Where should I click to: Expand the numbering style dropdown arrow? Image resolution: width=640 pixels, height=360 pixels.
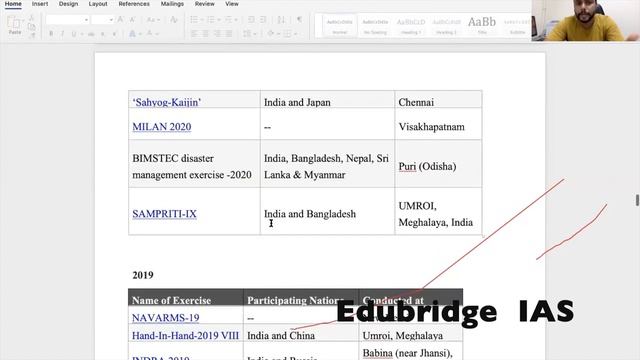coord(218,20)
